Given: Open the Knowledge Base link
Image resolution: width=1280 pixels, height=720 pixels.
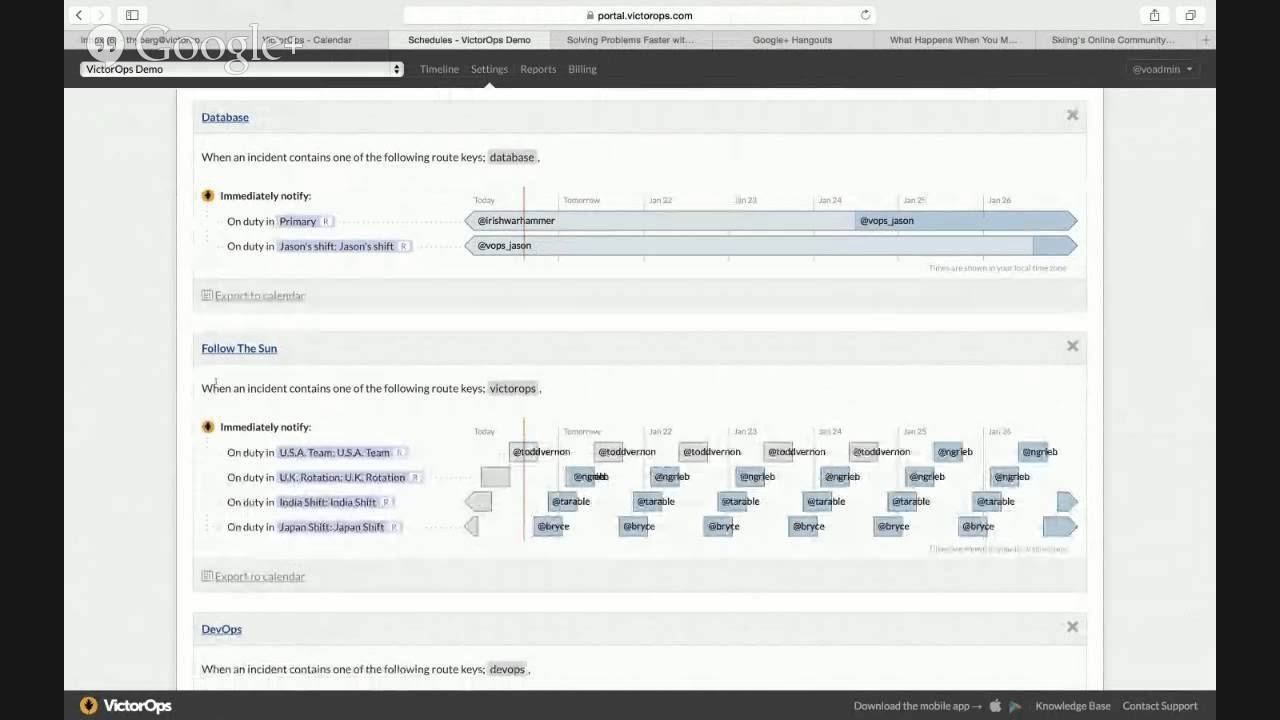Looking at the screenshot, I should pos(1073,706).
